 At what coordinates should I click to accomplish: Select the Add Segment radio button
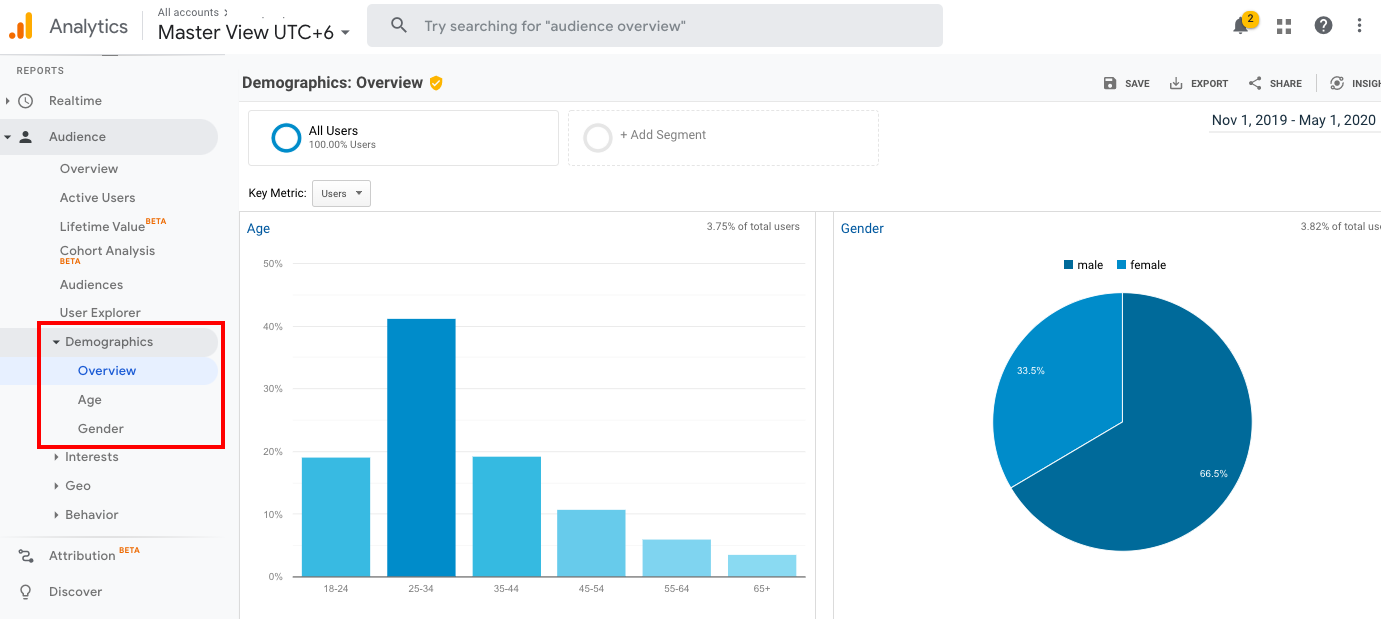(597, 137)
